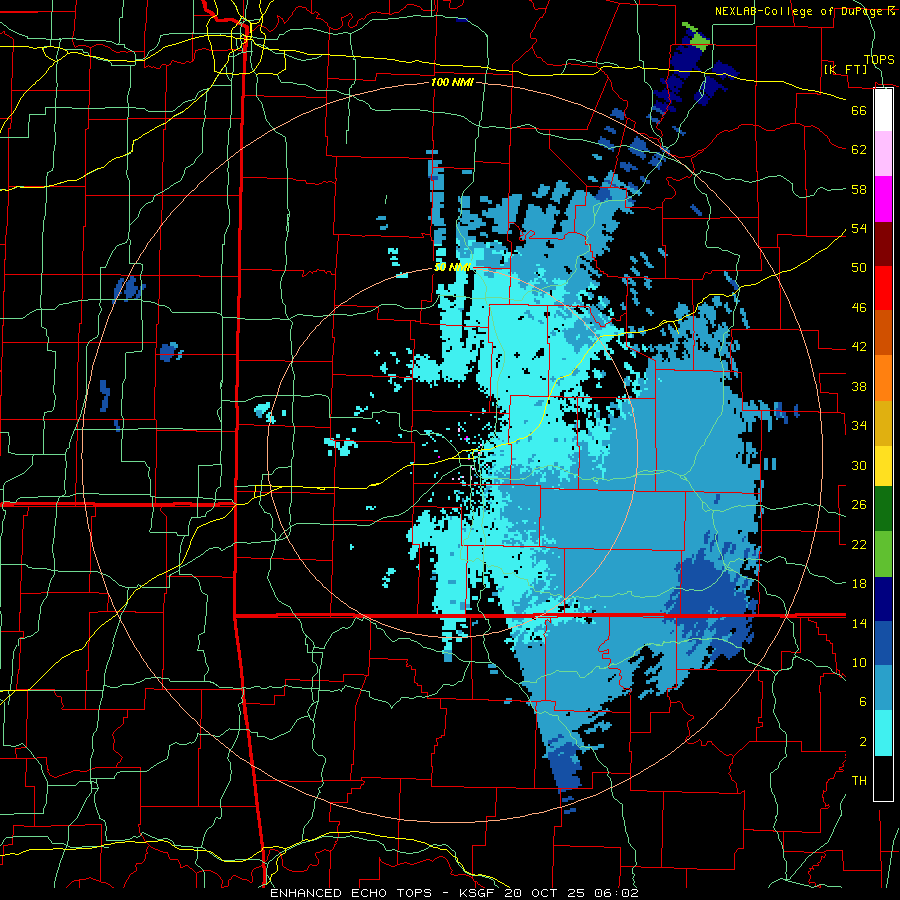Click the "NEXLAB-College of DuPage" credit text
900x900 pixels.
(800, 11)
